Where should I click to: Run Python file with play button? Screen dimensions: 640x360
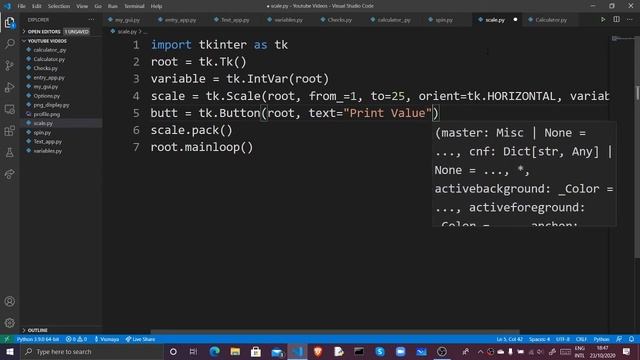(x=603, y=20)
